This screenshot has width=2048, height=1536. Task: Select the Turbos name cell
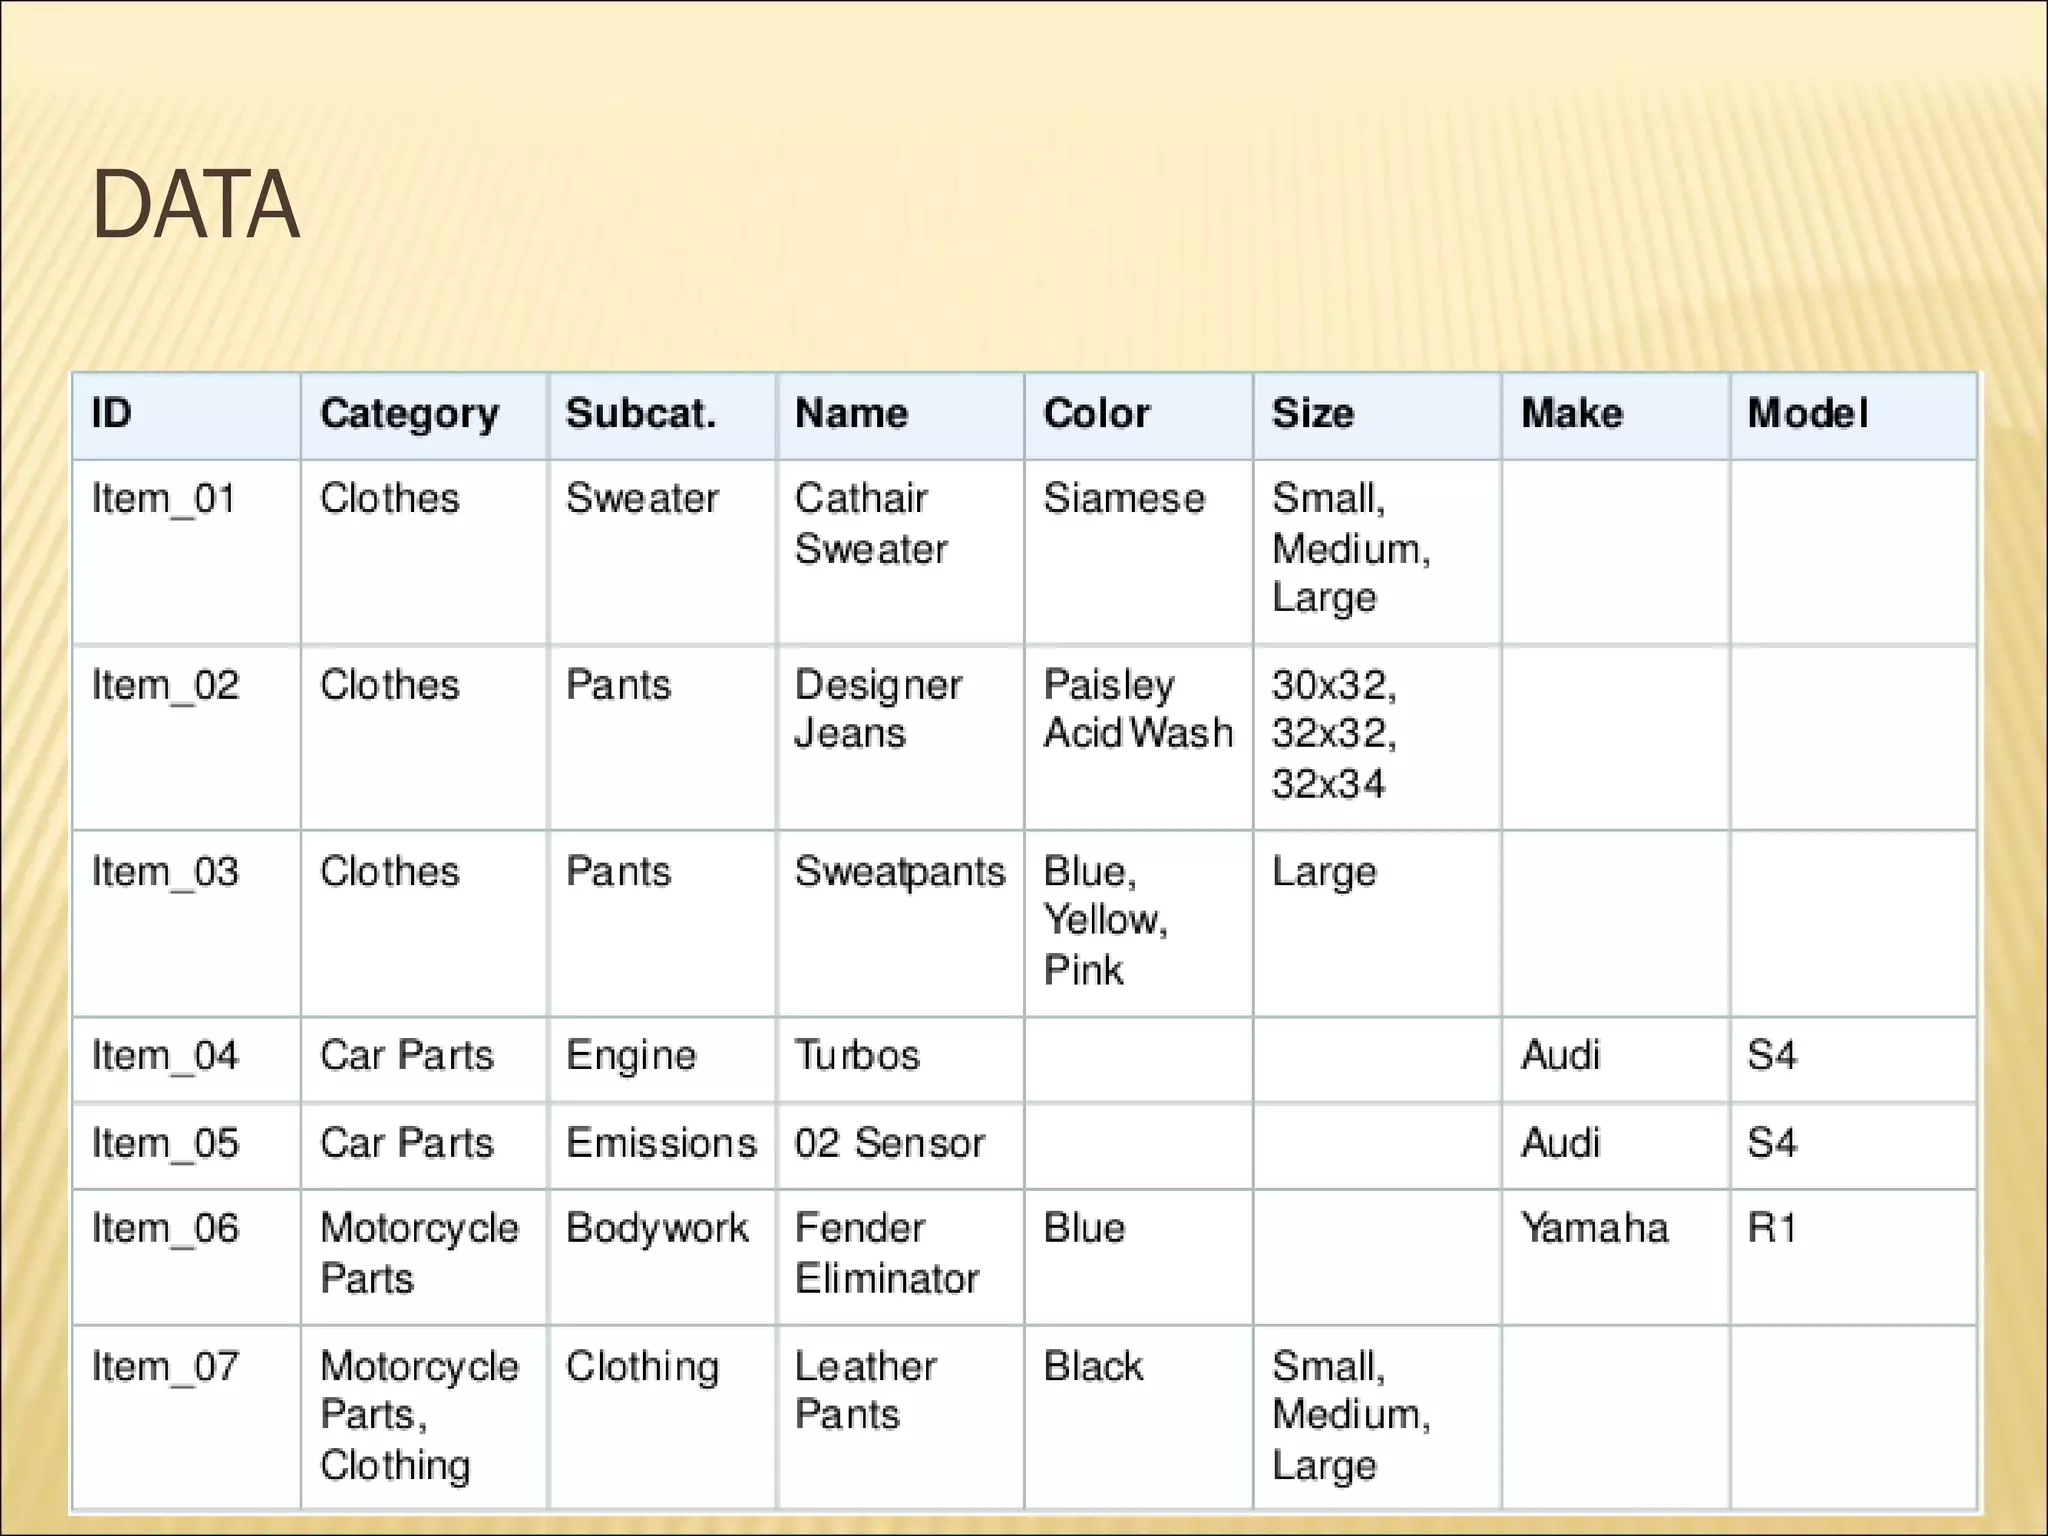[x=857, y=1056]
